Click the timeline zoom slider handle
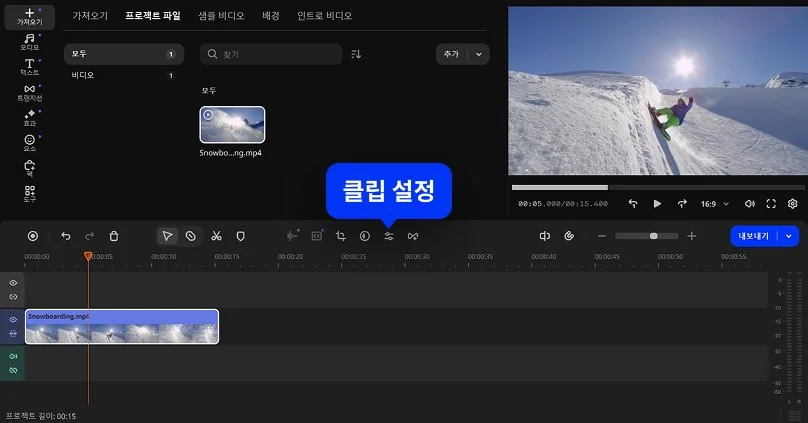This screenshot has width=808, height=423. (653, 236)
